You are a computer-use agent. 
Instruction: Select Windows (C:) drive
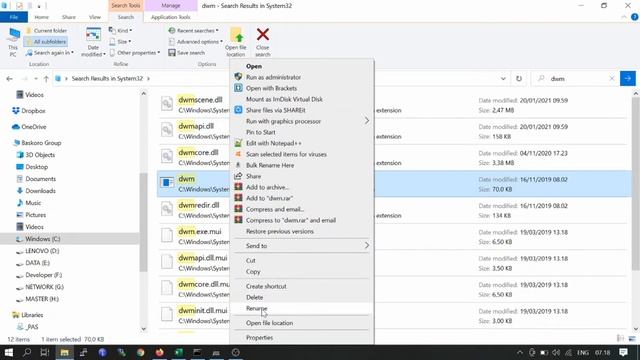click(38, 239)
